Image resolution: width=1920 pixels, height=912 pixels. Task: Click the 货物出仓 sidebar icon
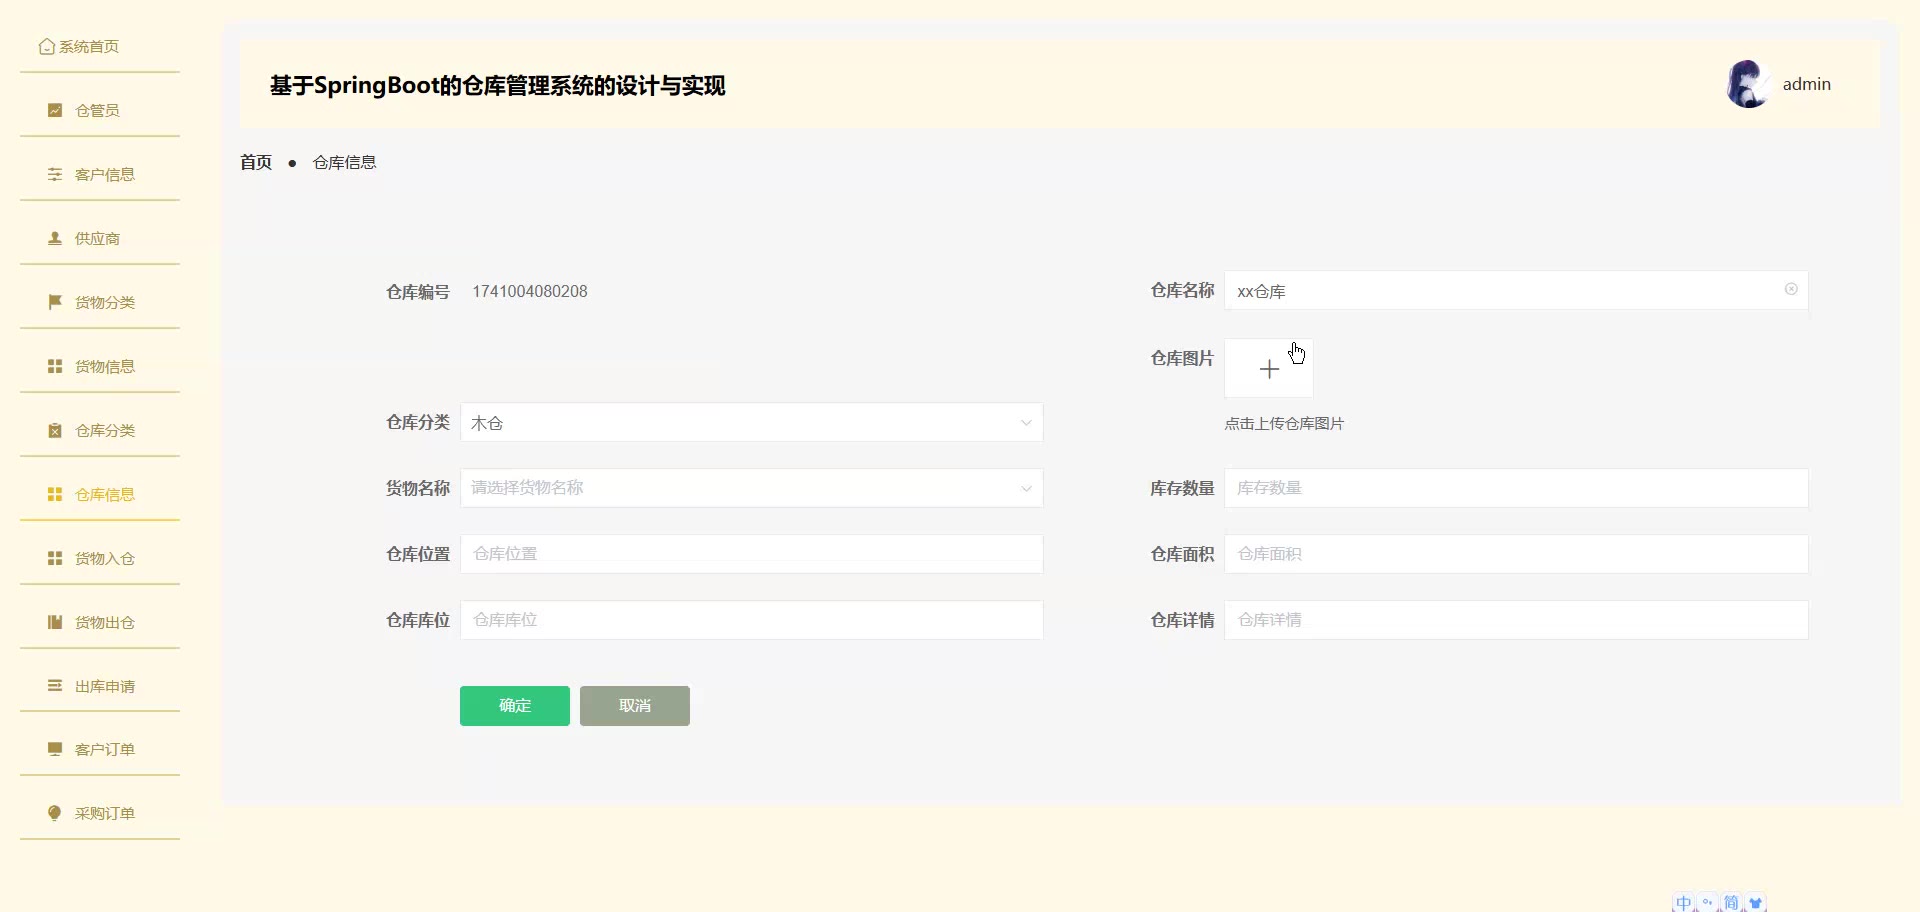click(55, 622)
